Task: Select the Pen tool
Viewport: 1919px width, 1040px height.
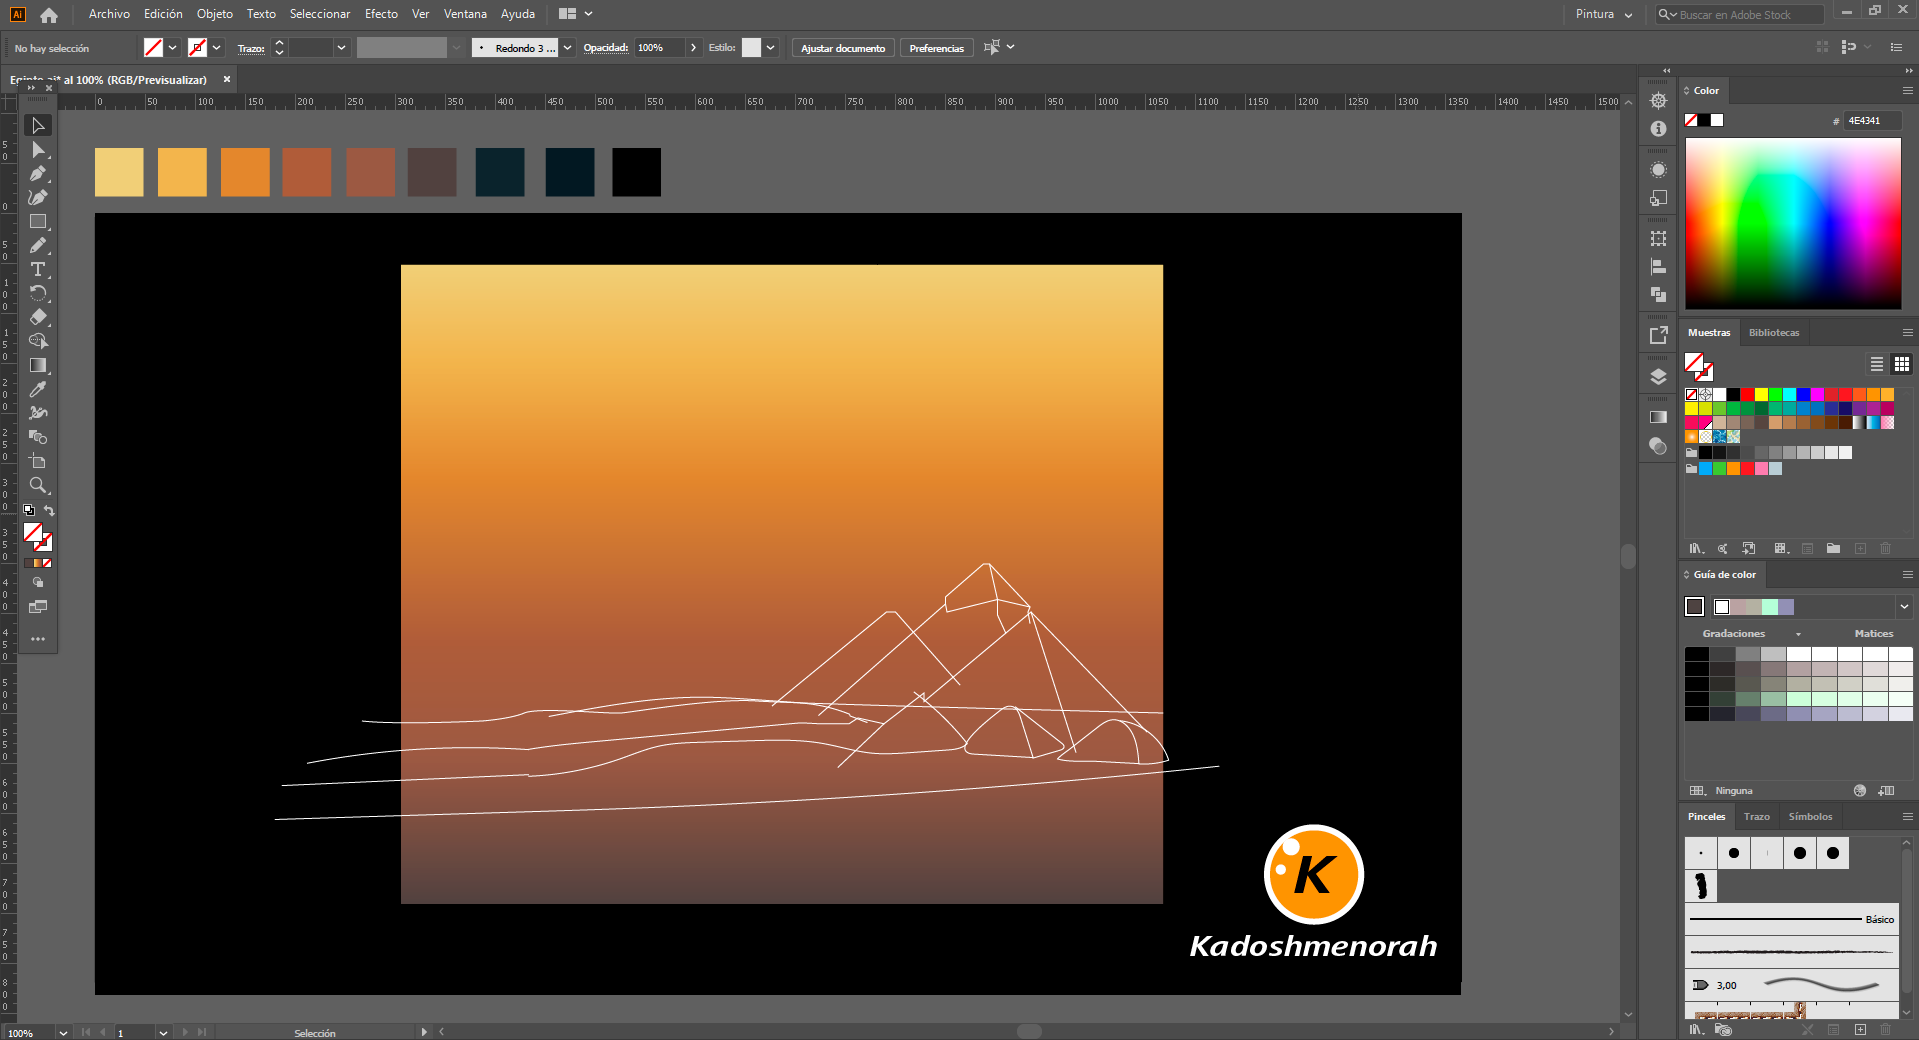Action: [38, 174]
